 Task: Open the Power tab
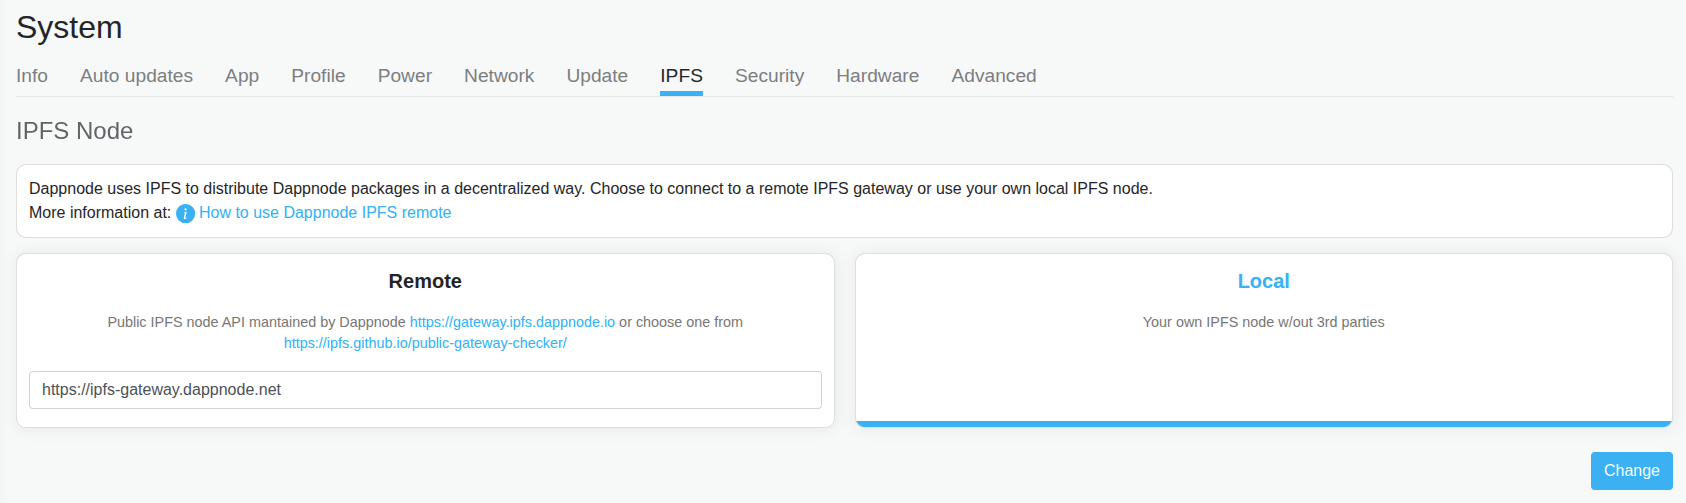click(x=405, y=76)
